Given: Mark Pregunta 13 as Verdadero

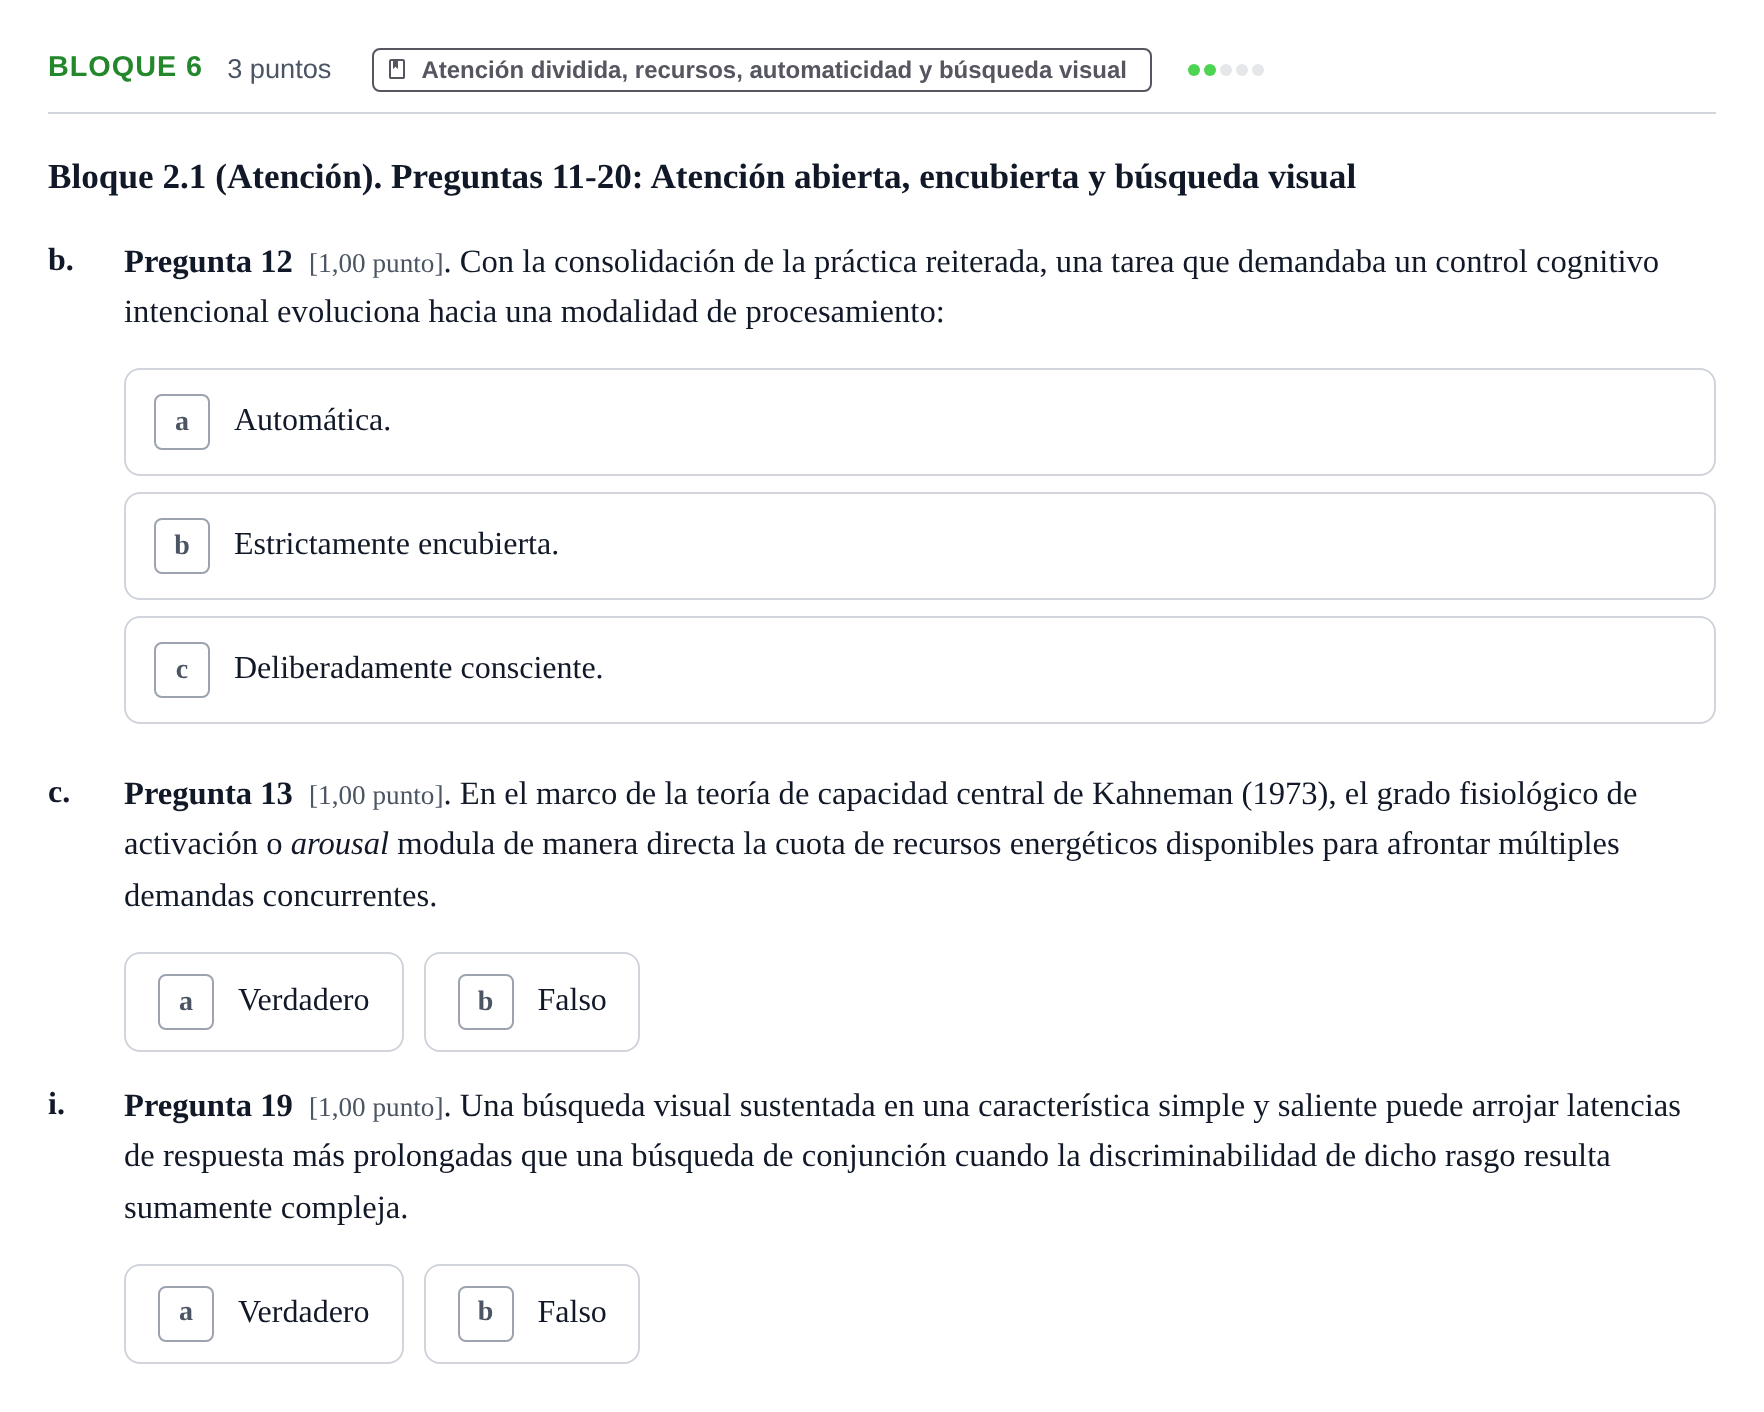Looking at the screenshot, I should (x=264, y=1002).
